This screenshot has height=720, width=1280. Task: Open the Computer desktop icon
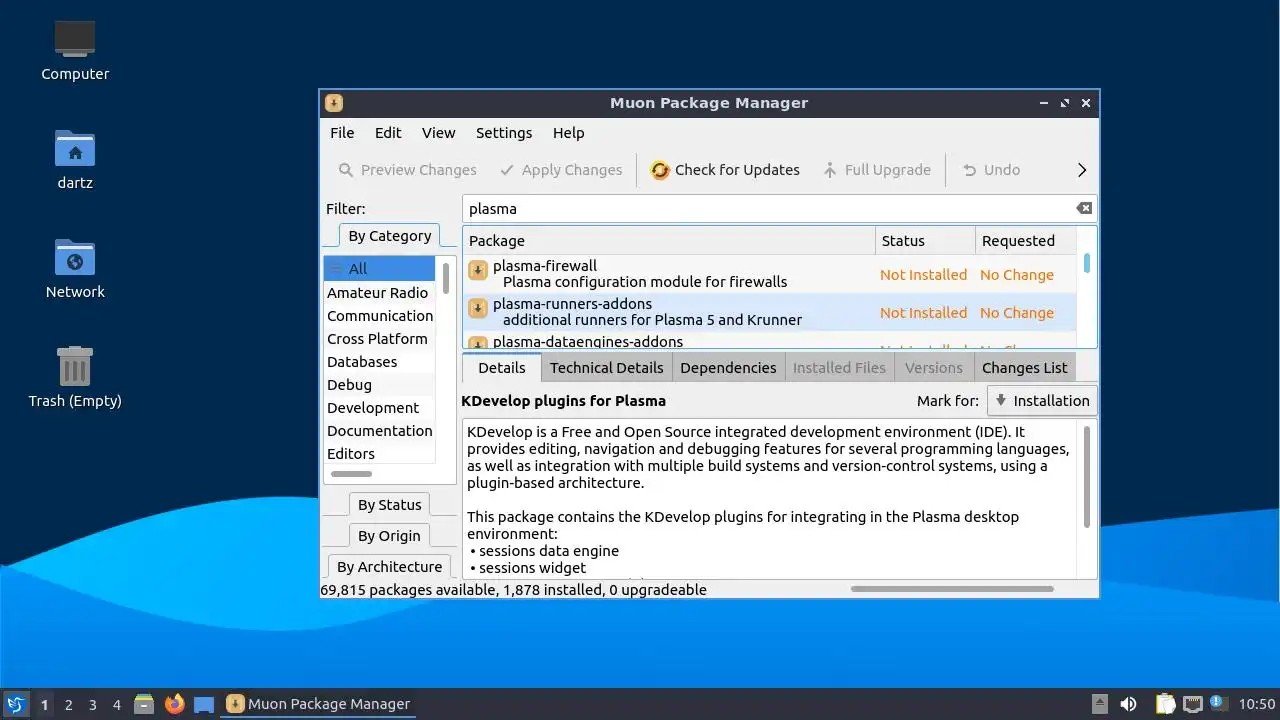coord(75,49)
